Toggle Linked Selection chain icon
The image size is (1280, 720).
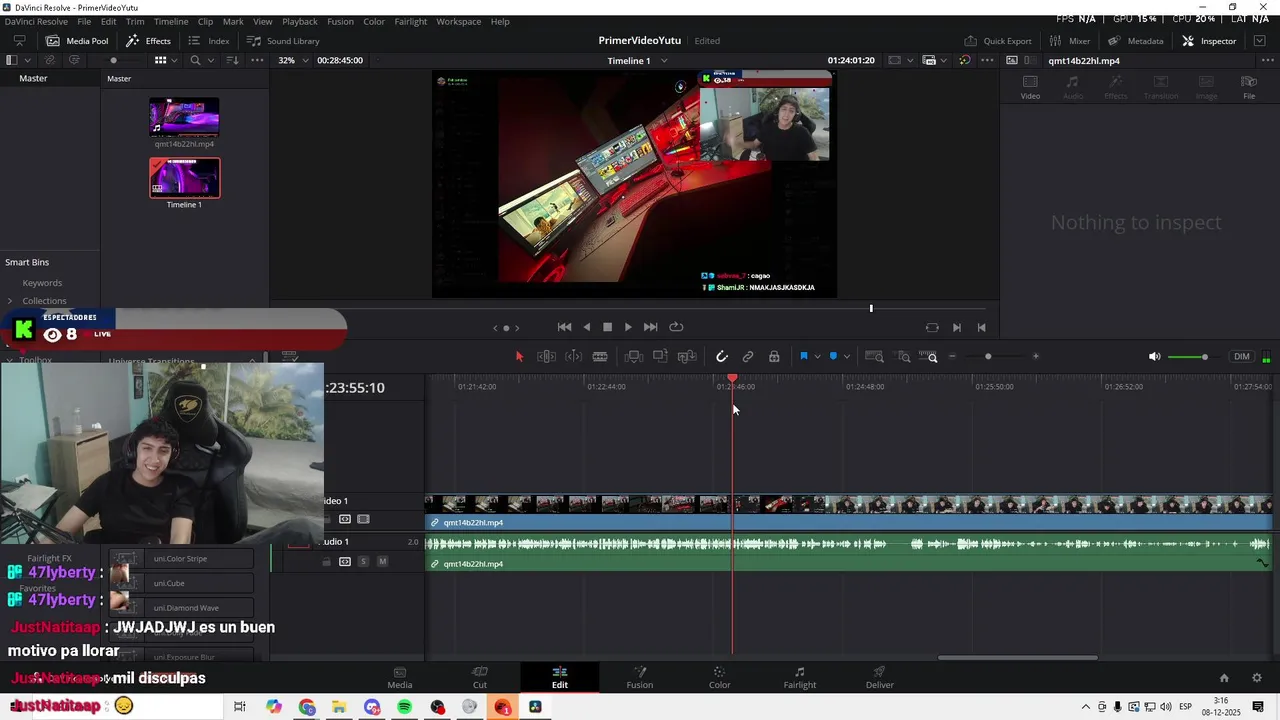point(748,357)
